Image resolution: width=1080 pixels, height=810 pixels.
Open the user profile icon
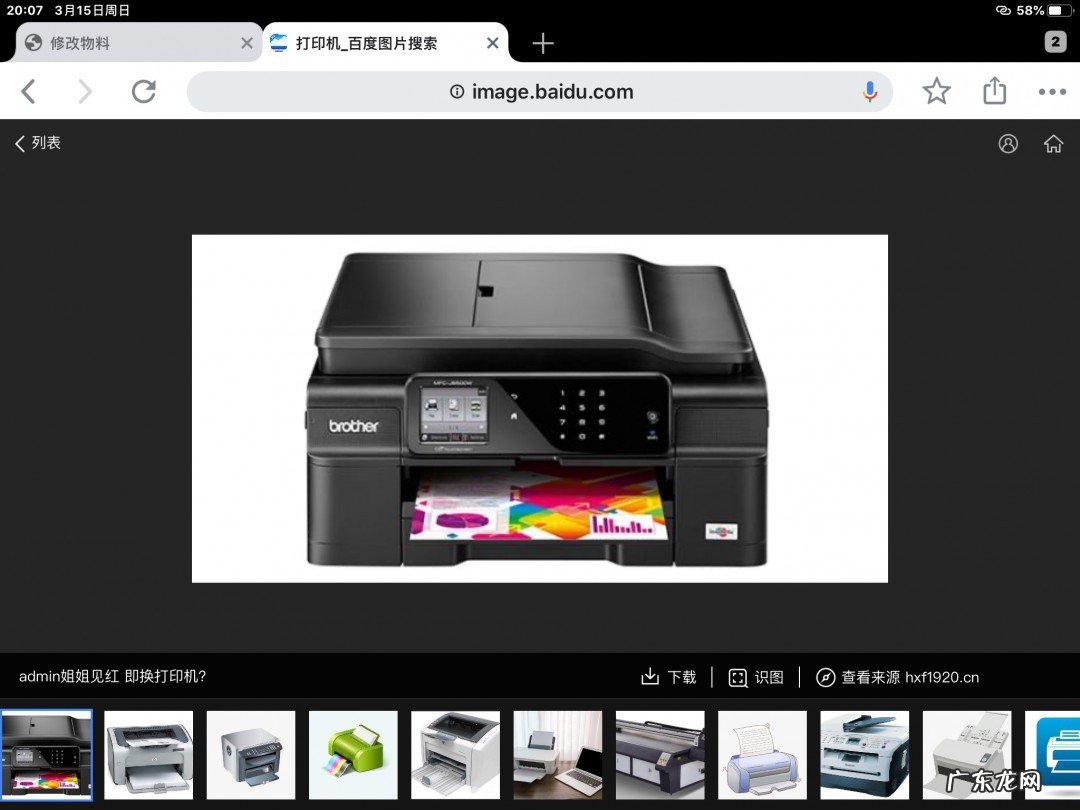(1008, 144)
